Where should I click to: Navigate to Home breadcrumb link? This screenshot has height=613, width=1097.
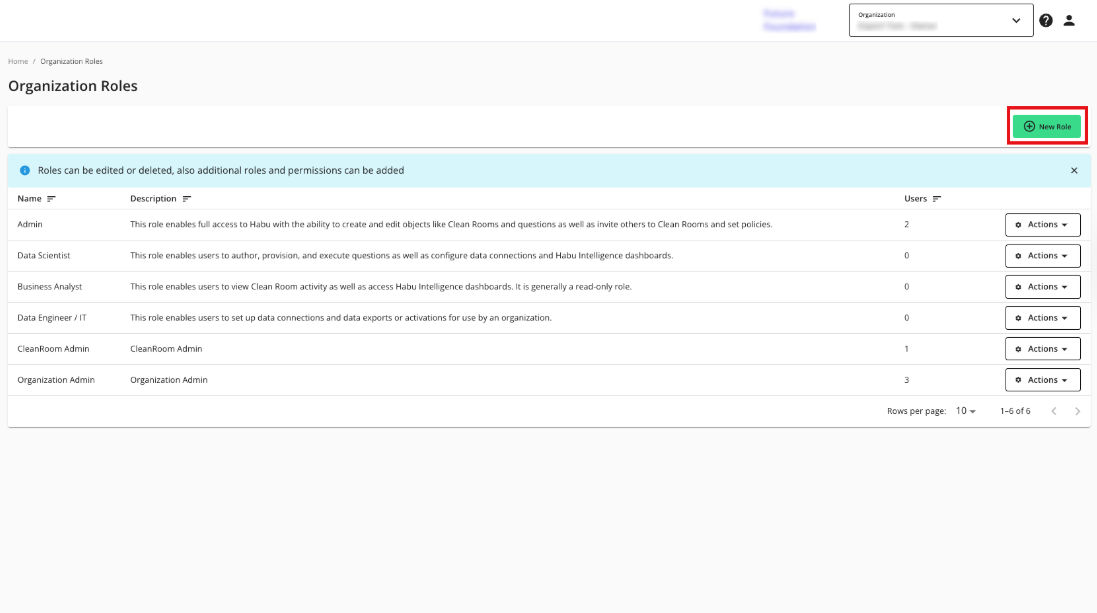[x=18, y=62]
